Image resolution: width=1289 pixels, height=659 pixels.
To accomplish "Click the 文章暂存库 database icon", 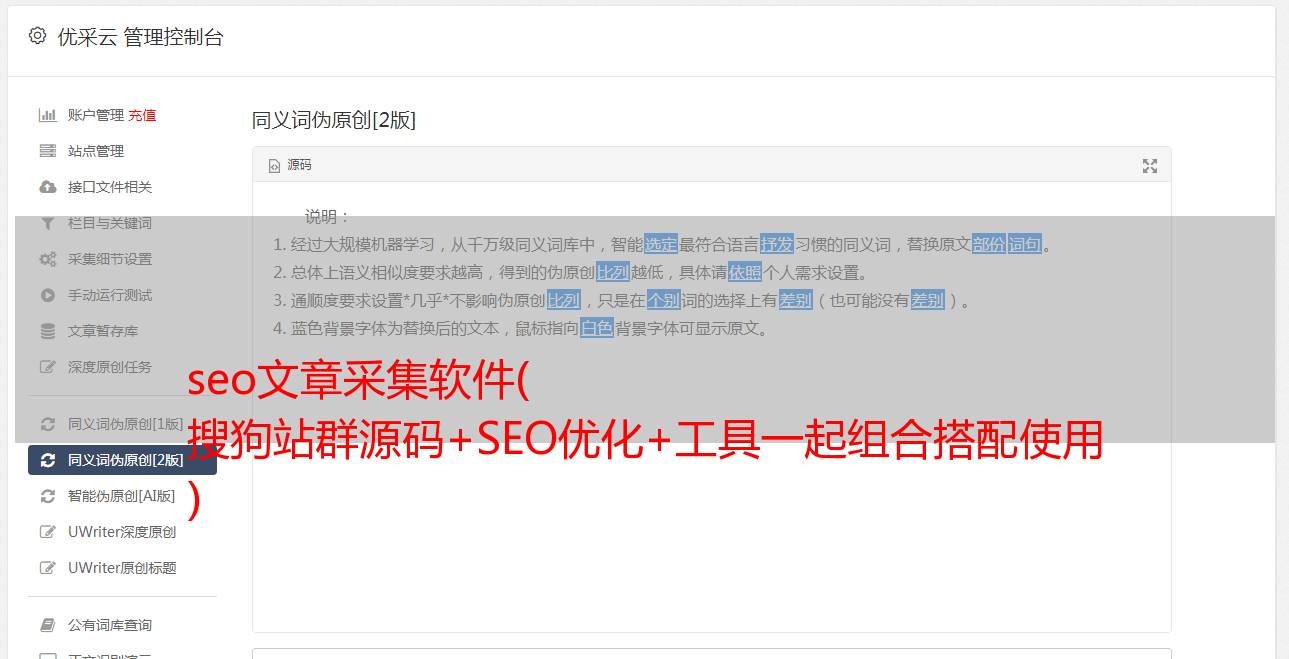I will [x=47, y=331].
